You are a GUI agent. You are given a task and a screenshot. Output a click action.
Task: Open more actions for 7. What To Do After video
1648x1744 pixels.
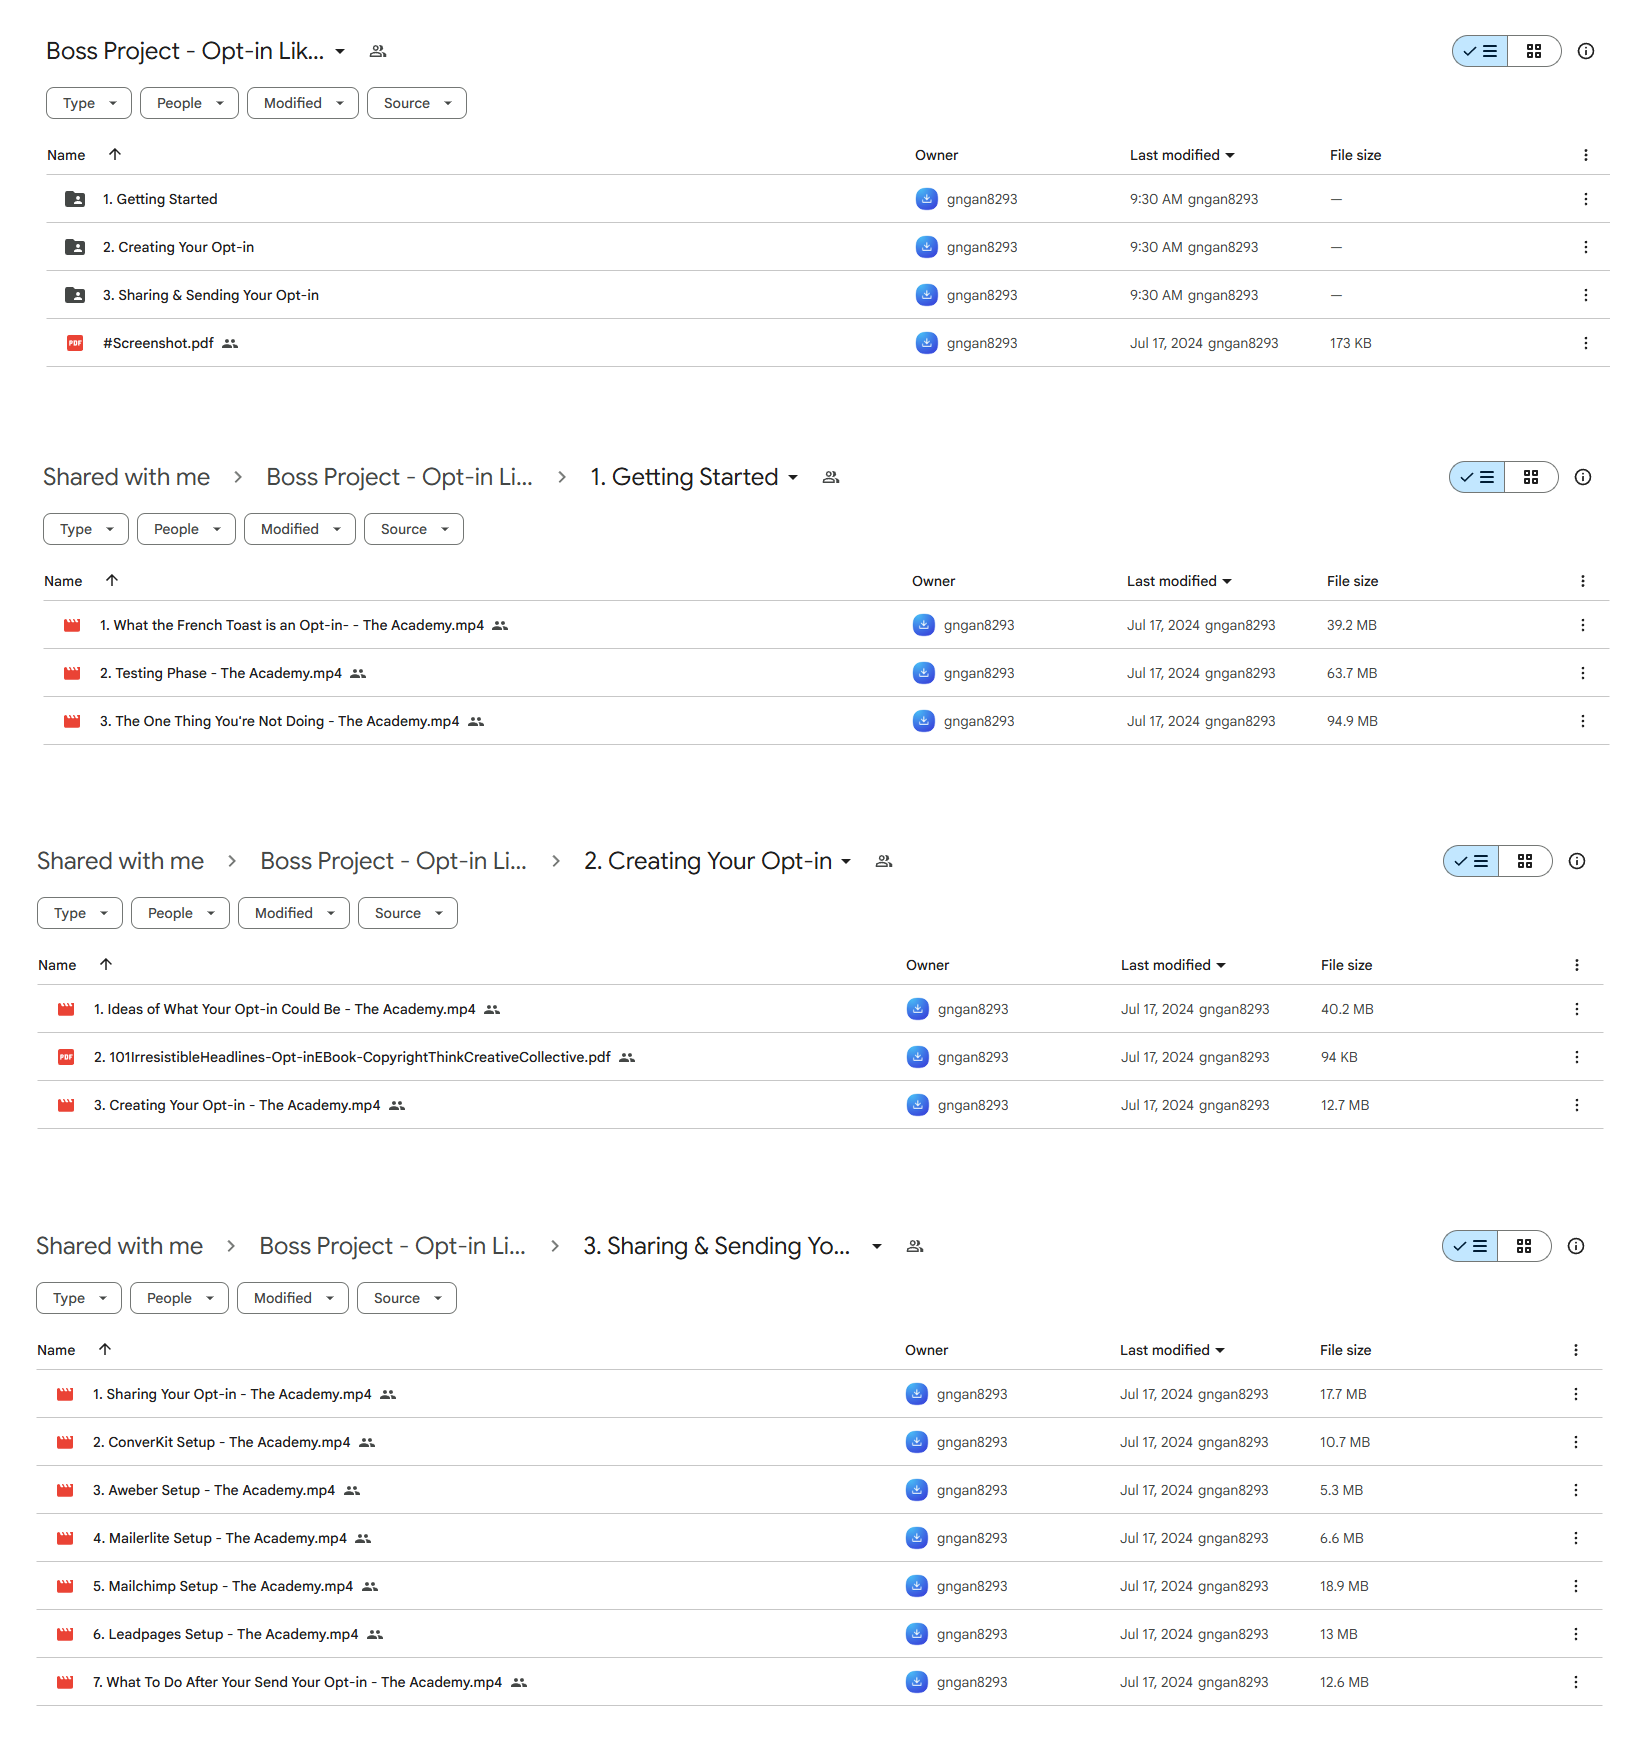tap(1575, 1682)
